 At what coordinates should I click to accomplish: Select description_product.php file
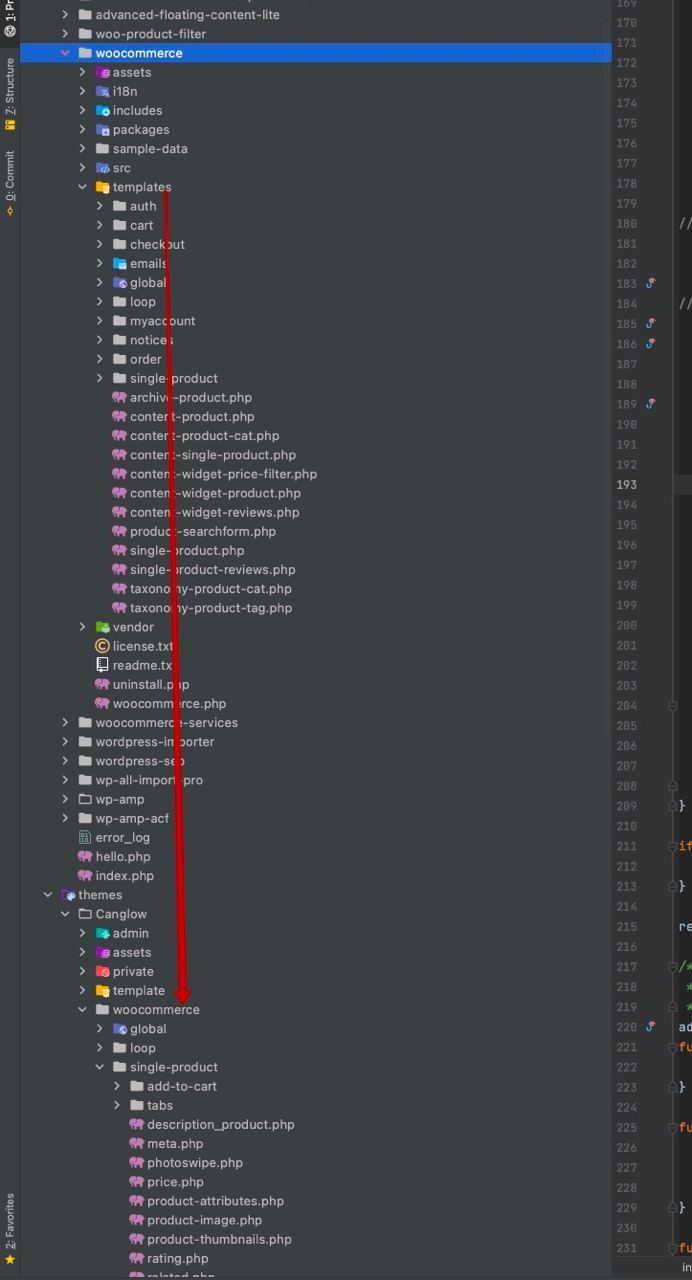coord(221,1124)
